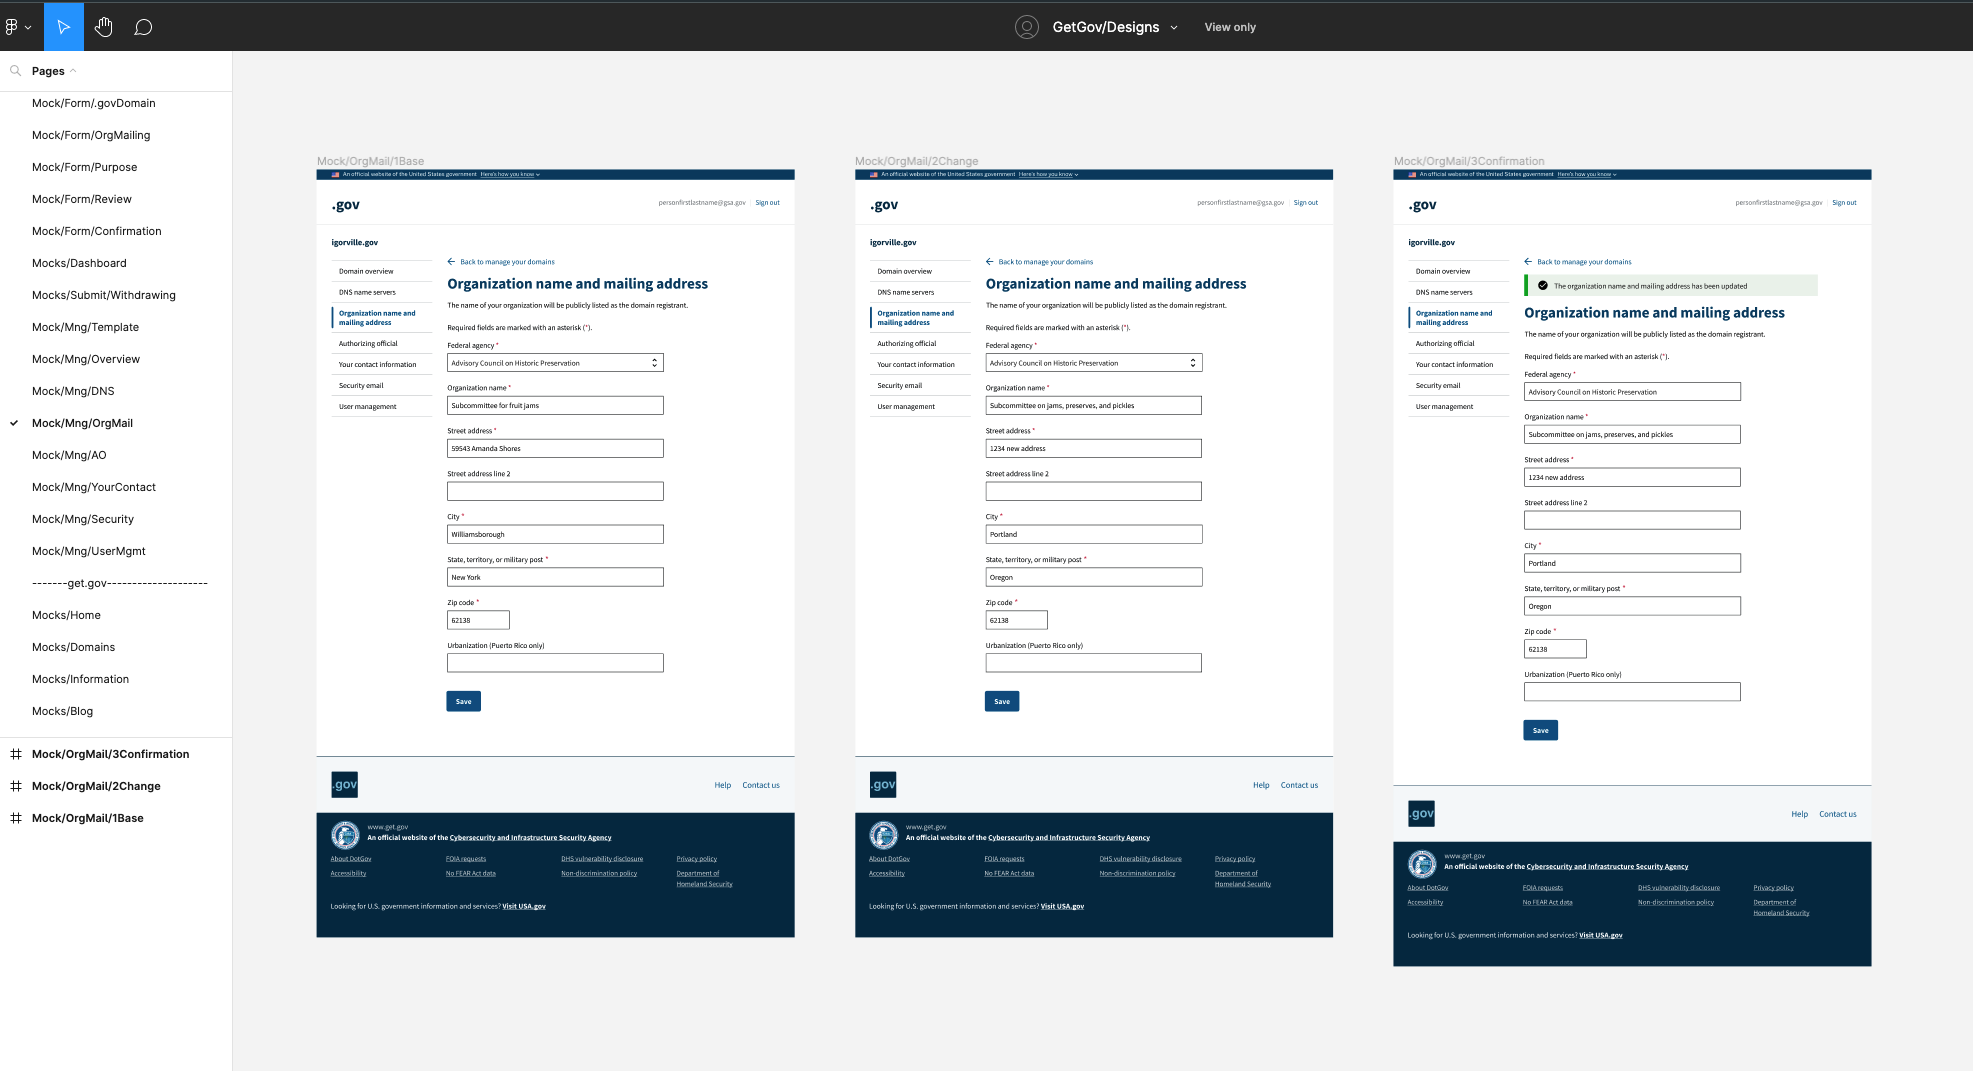
Task: Click the Save button in the 2Change frame
Action: tap(1001, 700)
